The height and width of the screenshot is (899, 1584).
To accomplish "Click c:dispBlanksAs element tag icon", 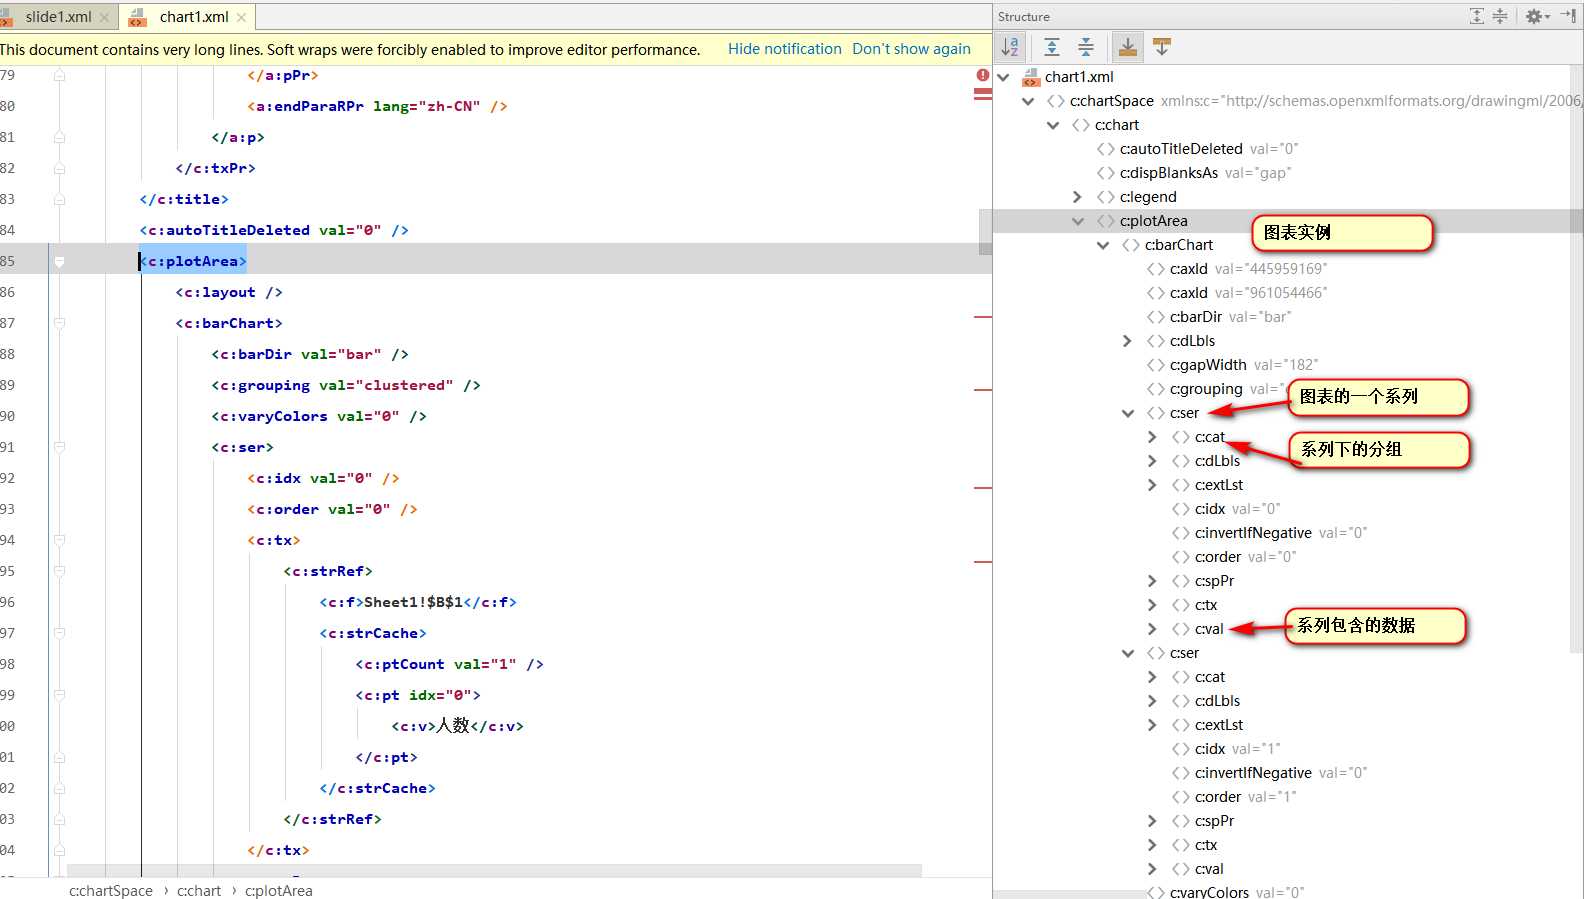I will coord(1105,173).
